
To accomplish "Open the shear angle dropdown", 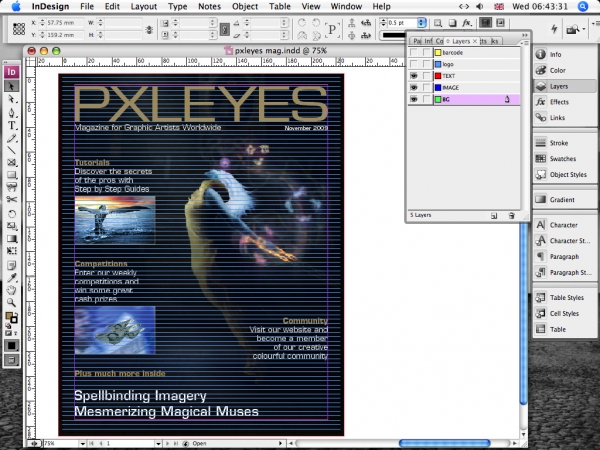I will [x=284, y=36].
